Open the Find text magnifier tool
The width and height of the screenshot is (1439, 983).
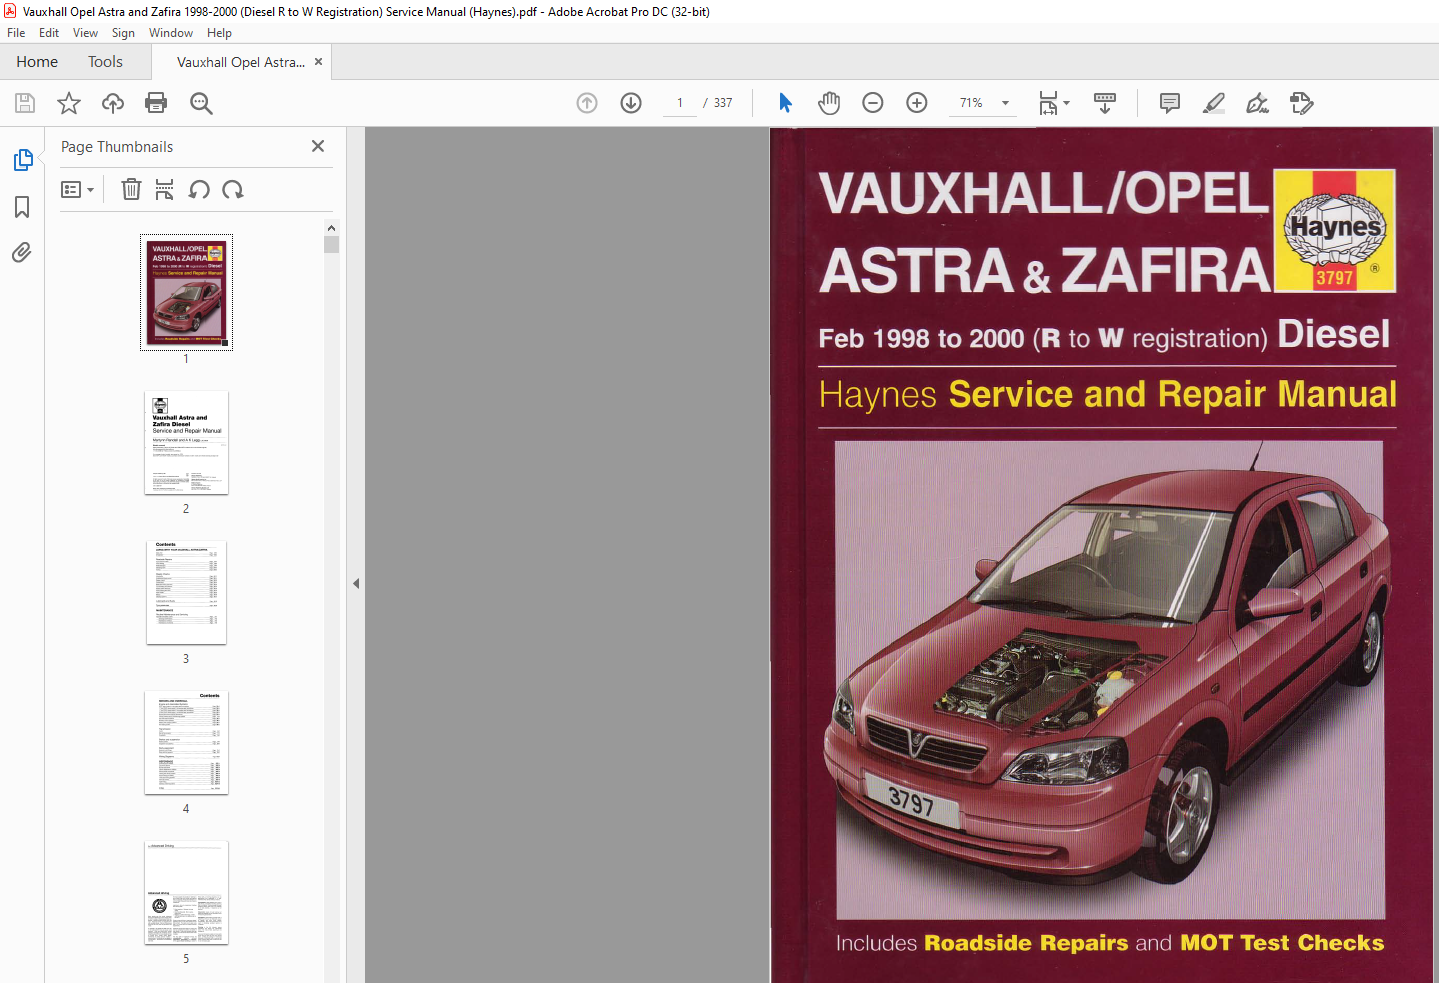(x=201, y=103)
